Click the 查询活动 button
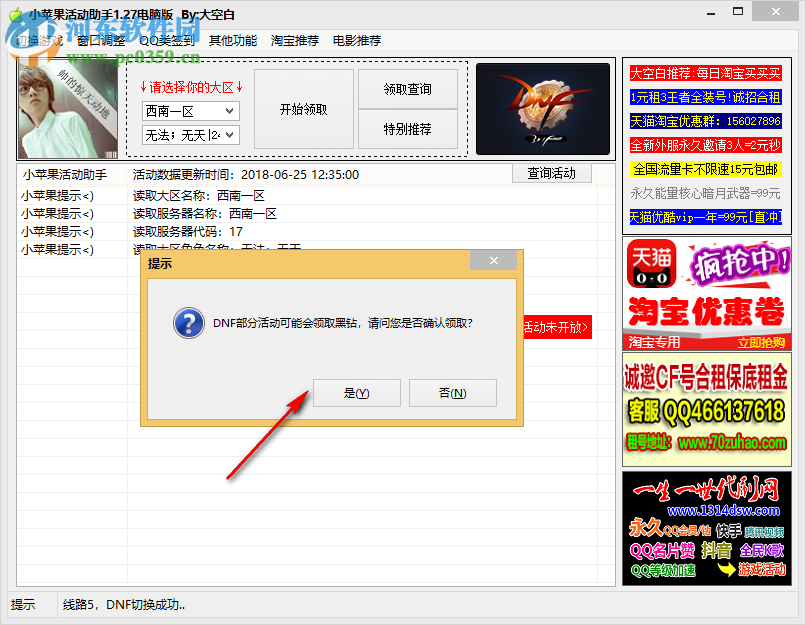 552,173
